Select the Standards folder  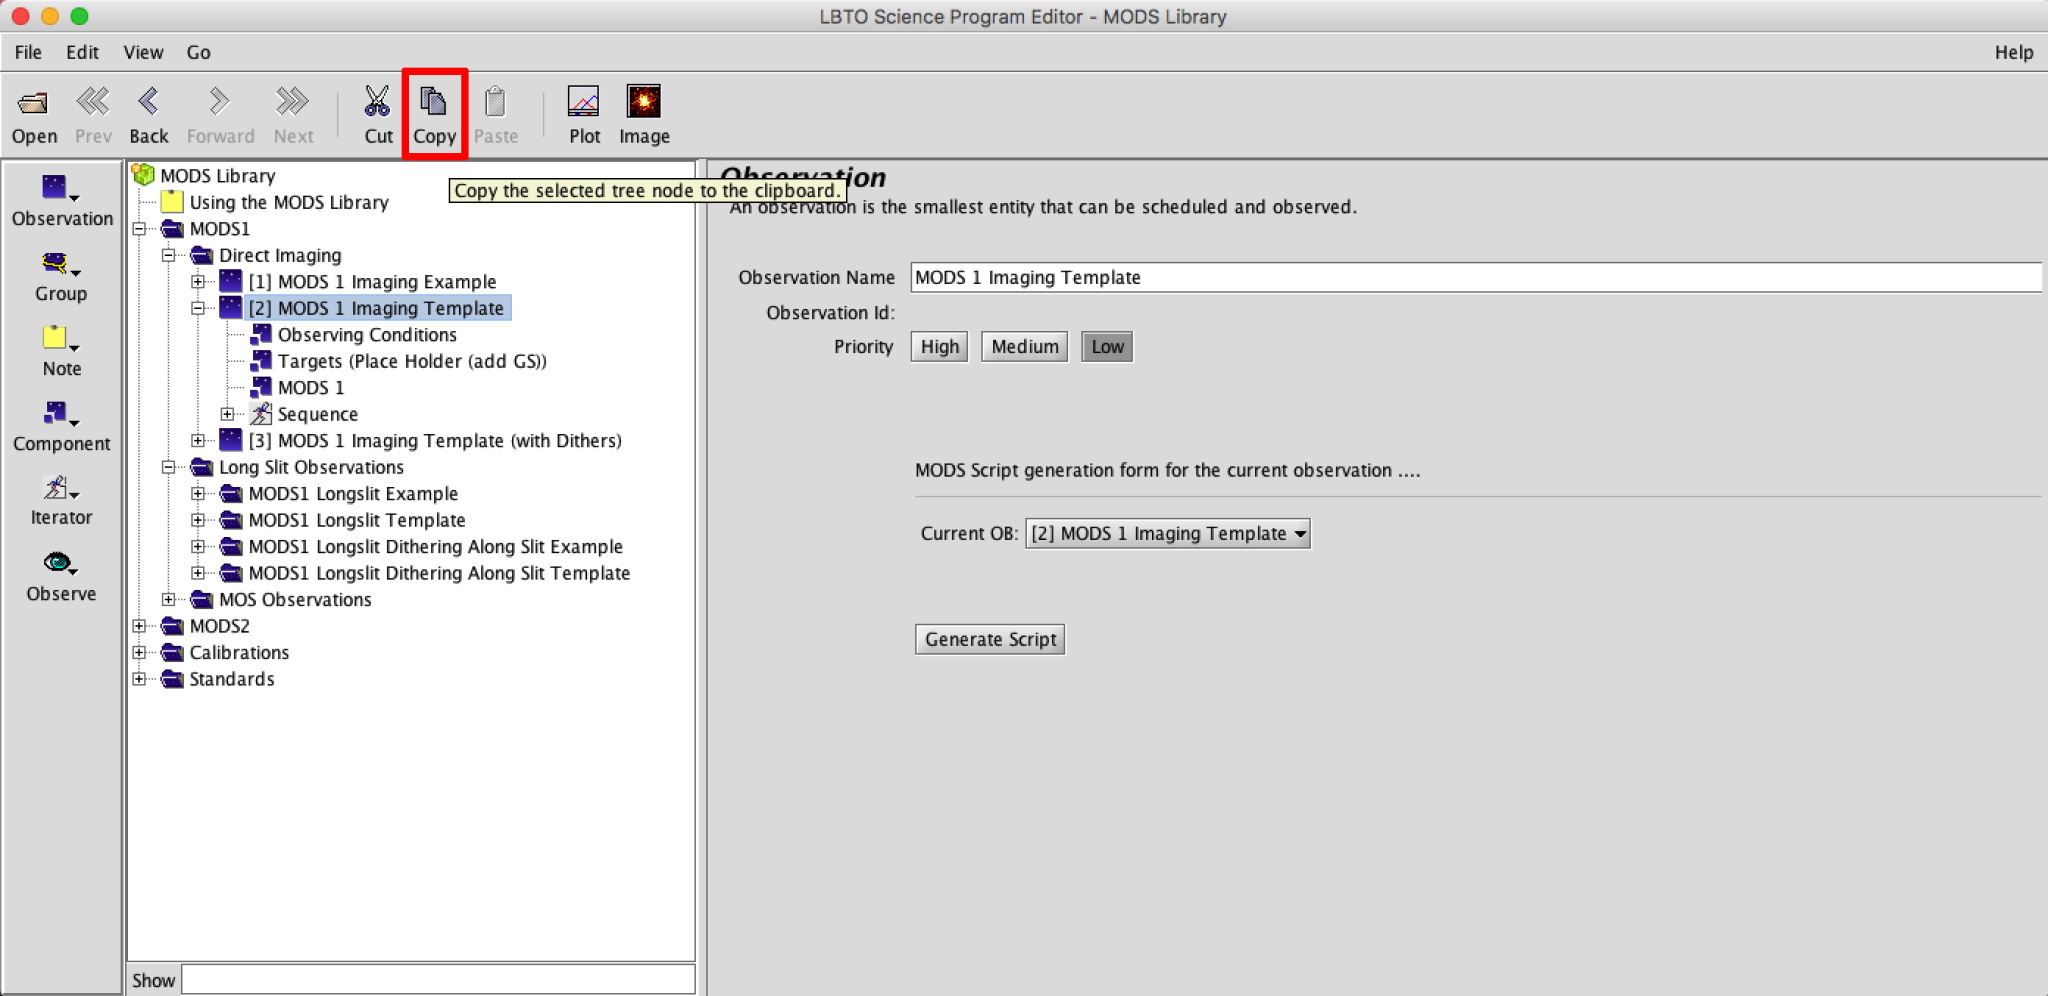(x=232, y=679)
